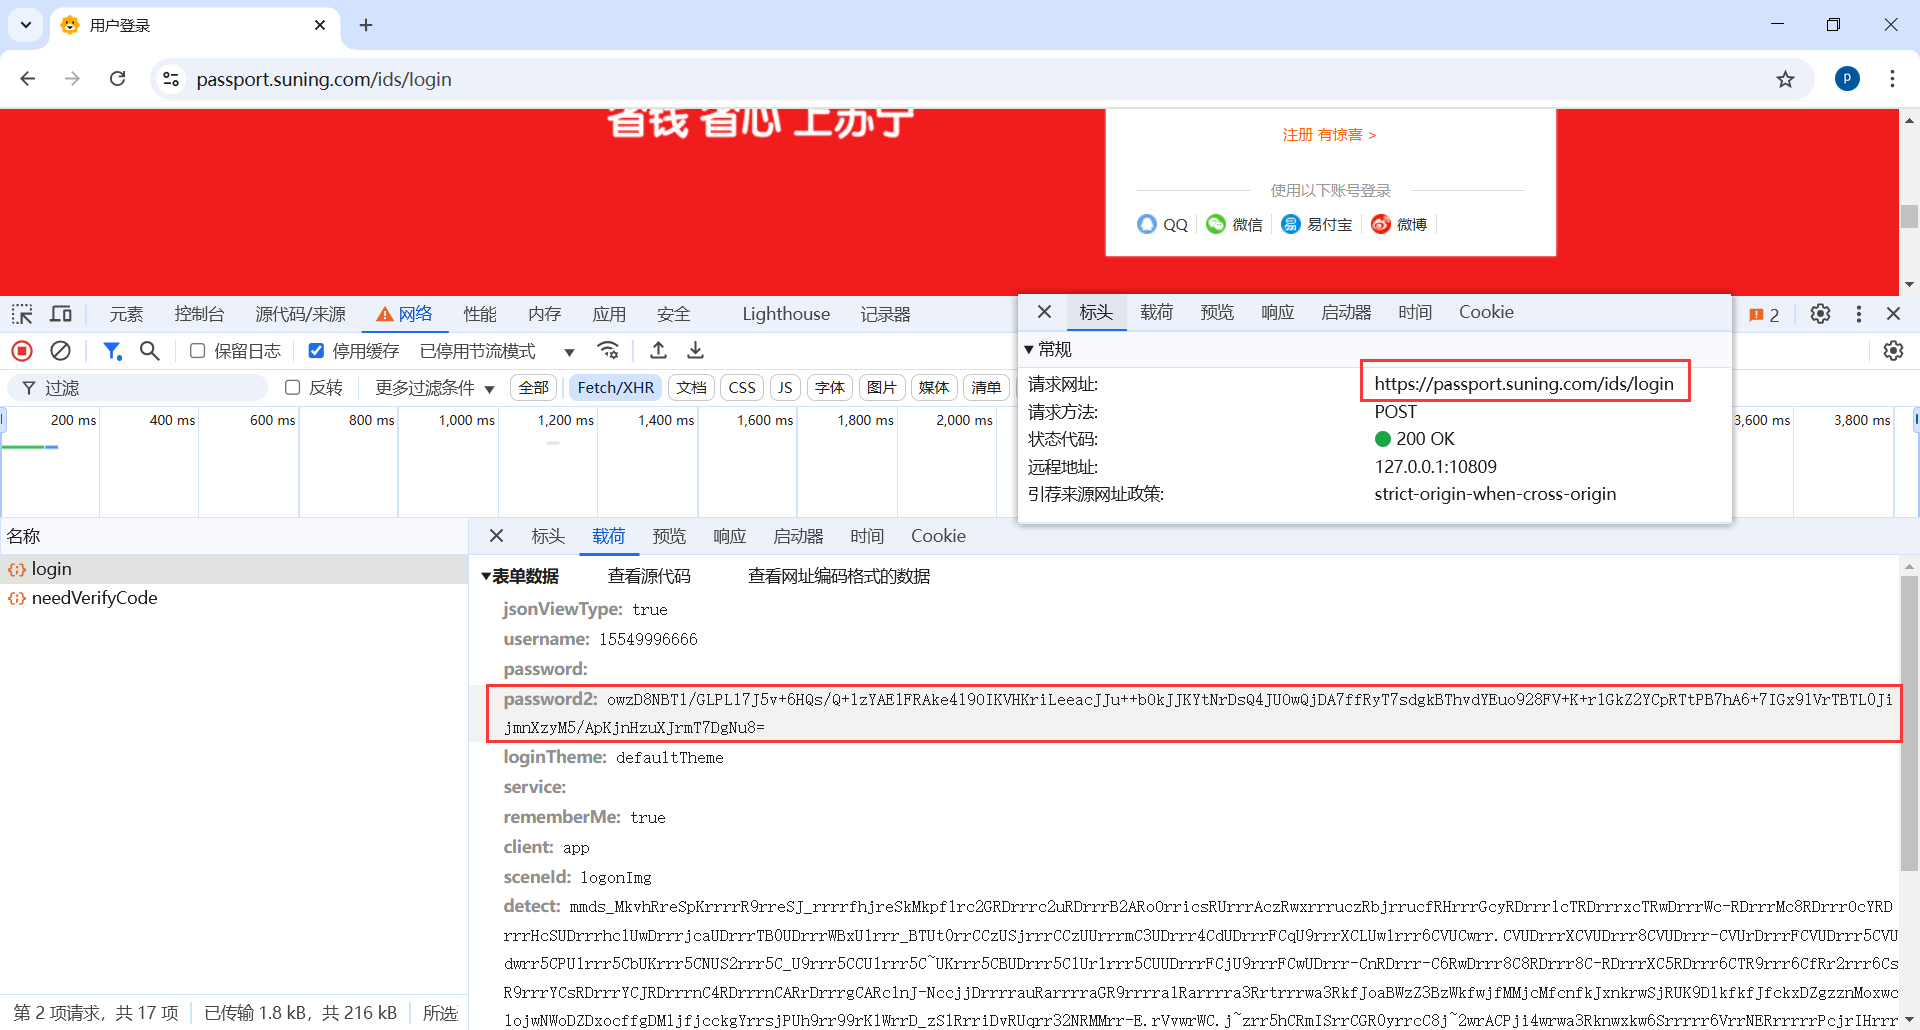The image size is (1920, 1030).
Task: Toggle the network filter funnel icon
Action: (x=112, y=351)
